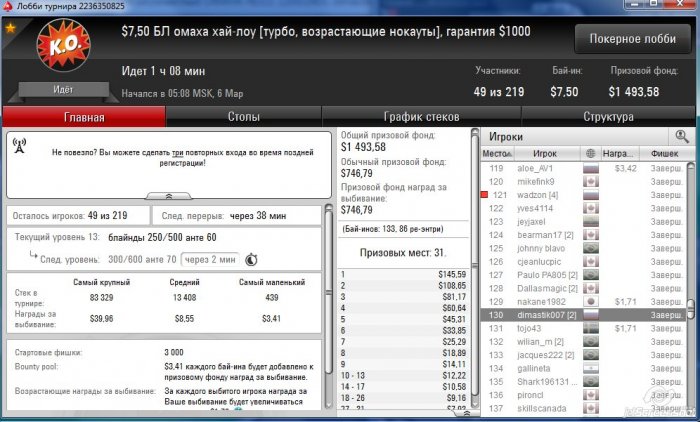The width and height of the screenshot is (700, 422).
Task: Select player row pironcl
Action: point(583,395)
